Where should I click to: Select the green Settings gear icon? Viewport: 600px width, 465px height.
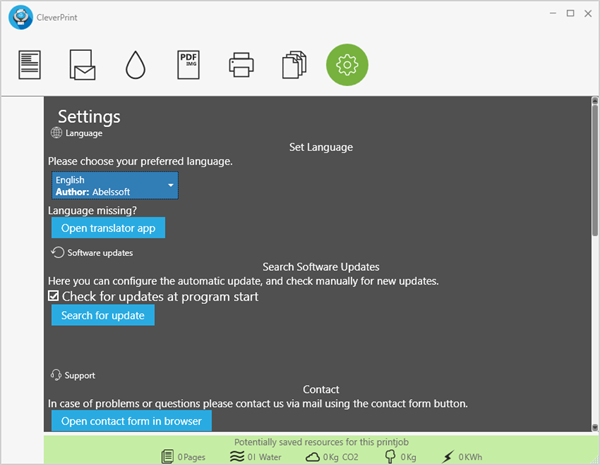pyautogui.click(x=347, y=65)
